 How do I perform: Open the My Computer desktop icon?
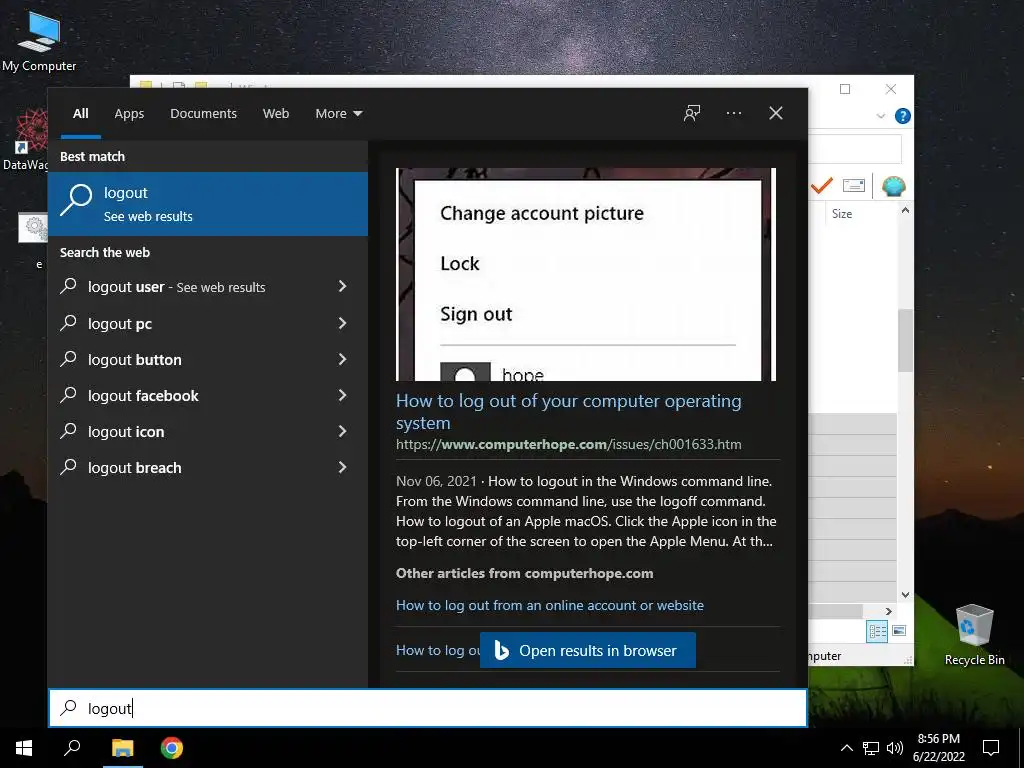39,42
